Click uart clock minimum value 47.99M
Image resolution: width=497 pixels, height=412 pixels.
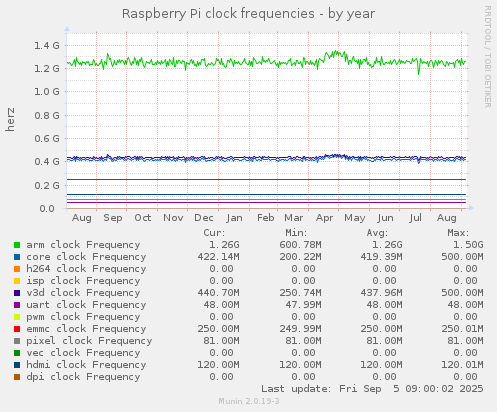tap(303, 305)
